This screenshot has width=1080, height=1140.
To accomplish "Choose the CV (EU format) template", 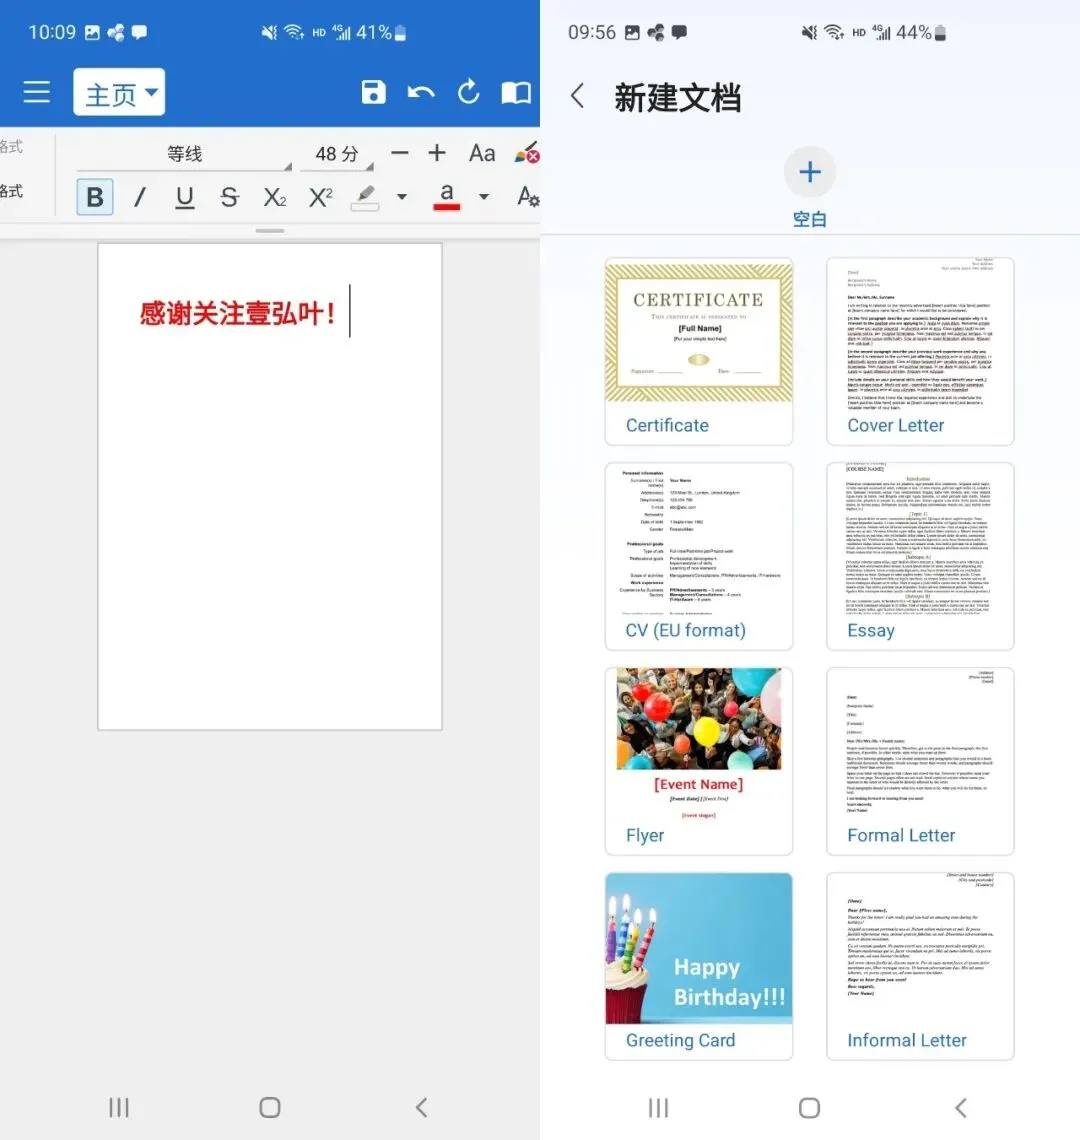I will pyautogui.click(x=698, y=556).
